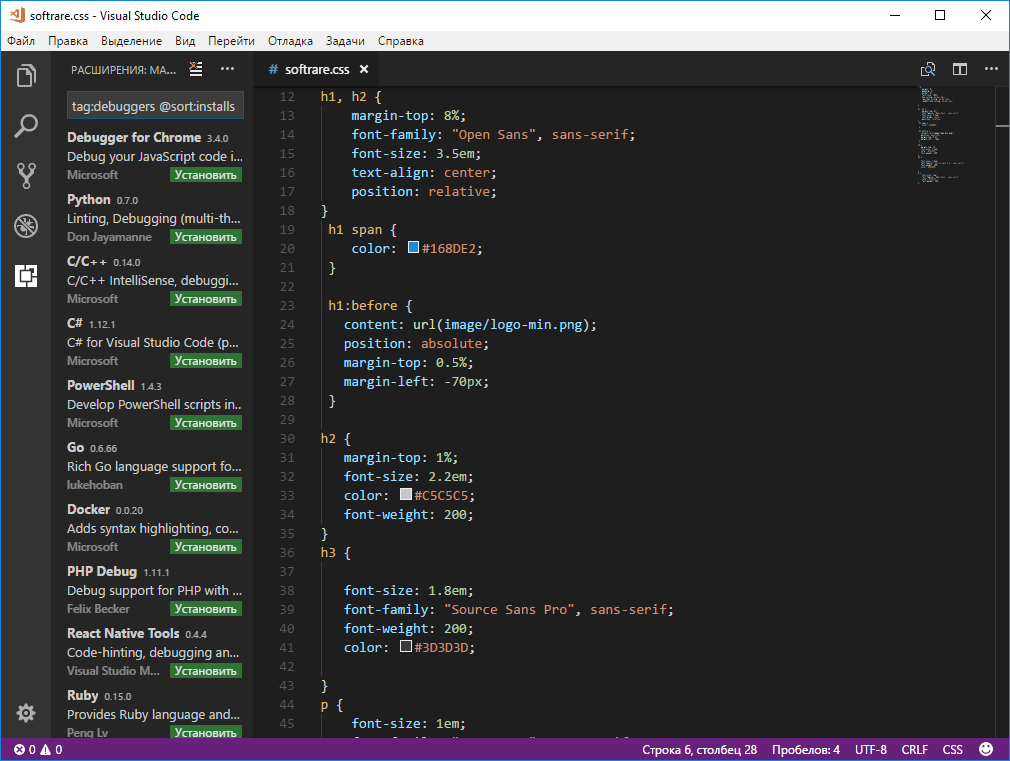1010x761 pixels.
Task: Open the React Native Tools title
Action: coord(123,633)
